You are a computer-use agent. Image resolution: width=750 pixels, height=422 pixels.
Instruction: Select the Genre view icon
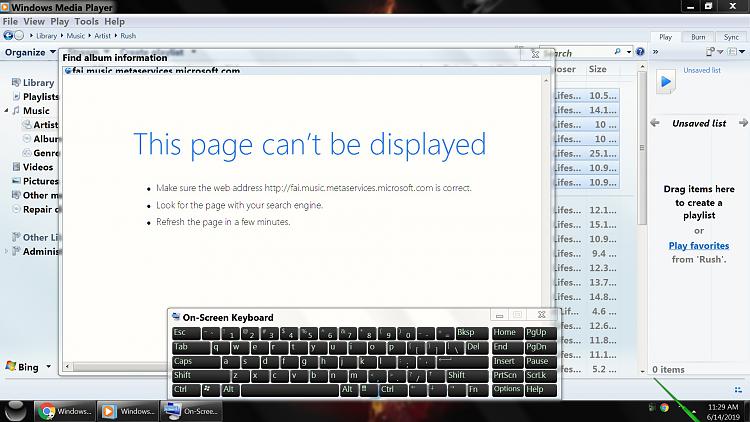tap(28, 153)
